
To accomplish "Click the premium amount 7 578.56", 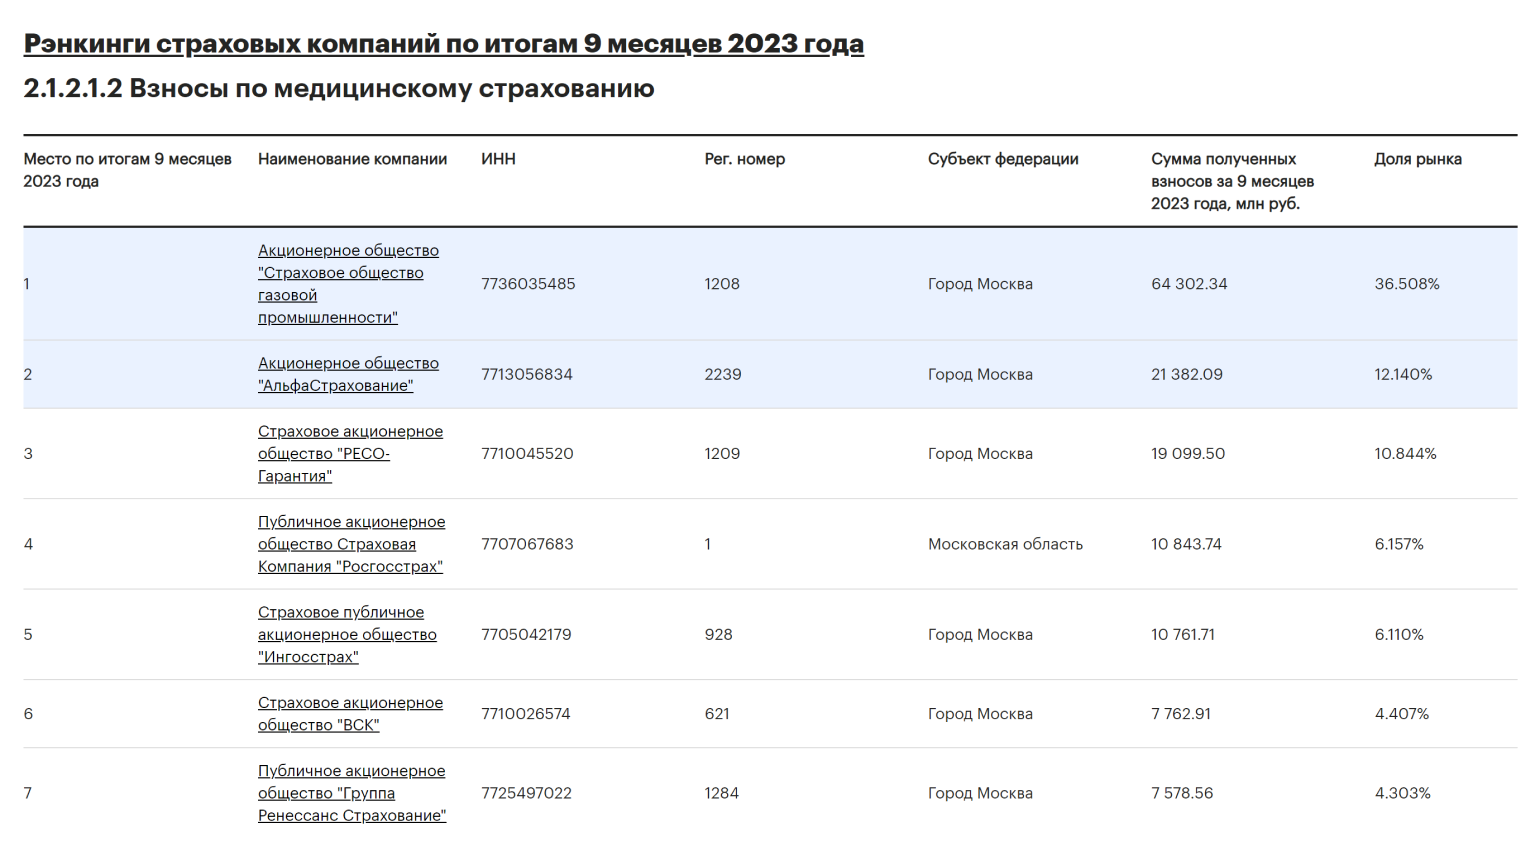I will pyautogui.click(x=1182, y=793).
